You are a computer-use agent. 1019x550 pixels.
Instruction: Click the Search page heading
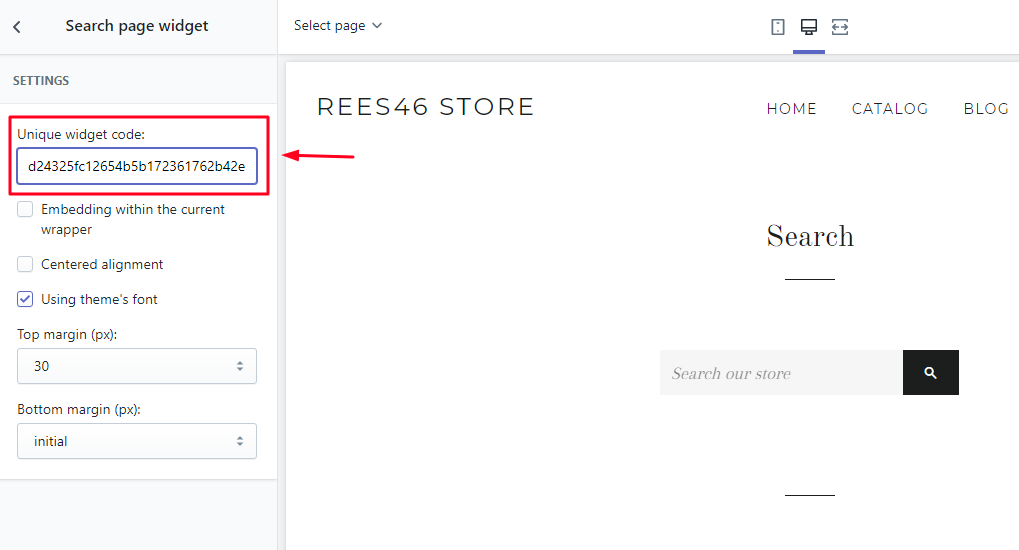[x=810, y=237]
